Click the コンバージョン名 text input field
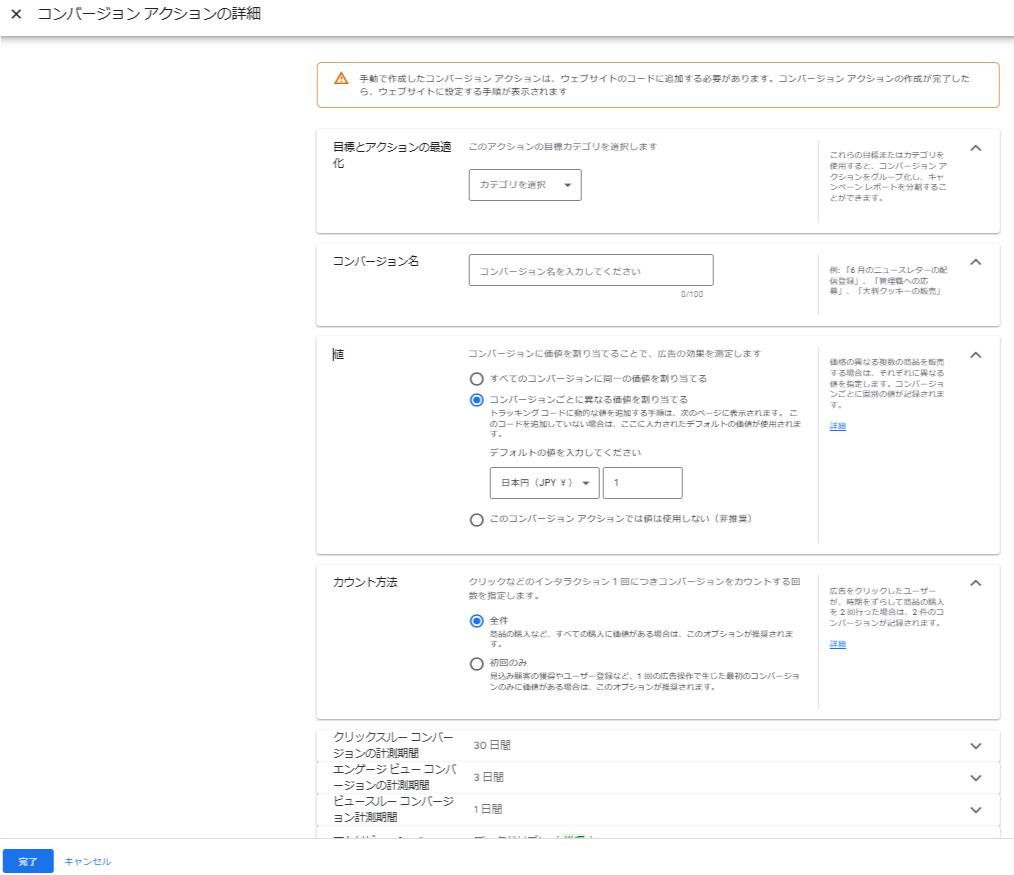 pos(590,271)
